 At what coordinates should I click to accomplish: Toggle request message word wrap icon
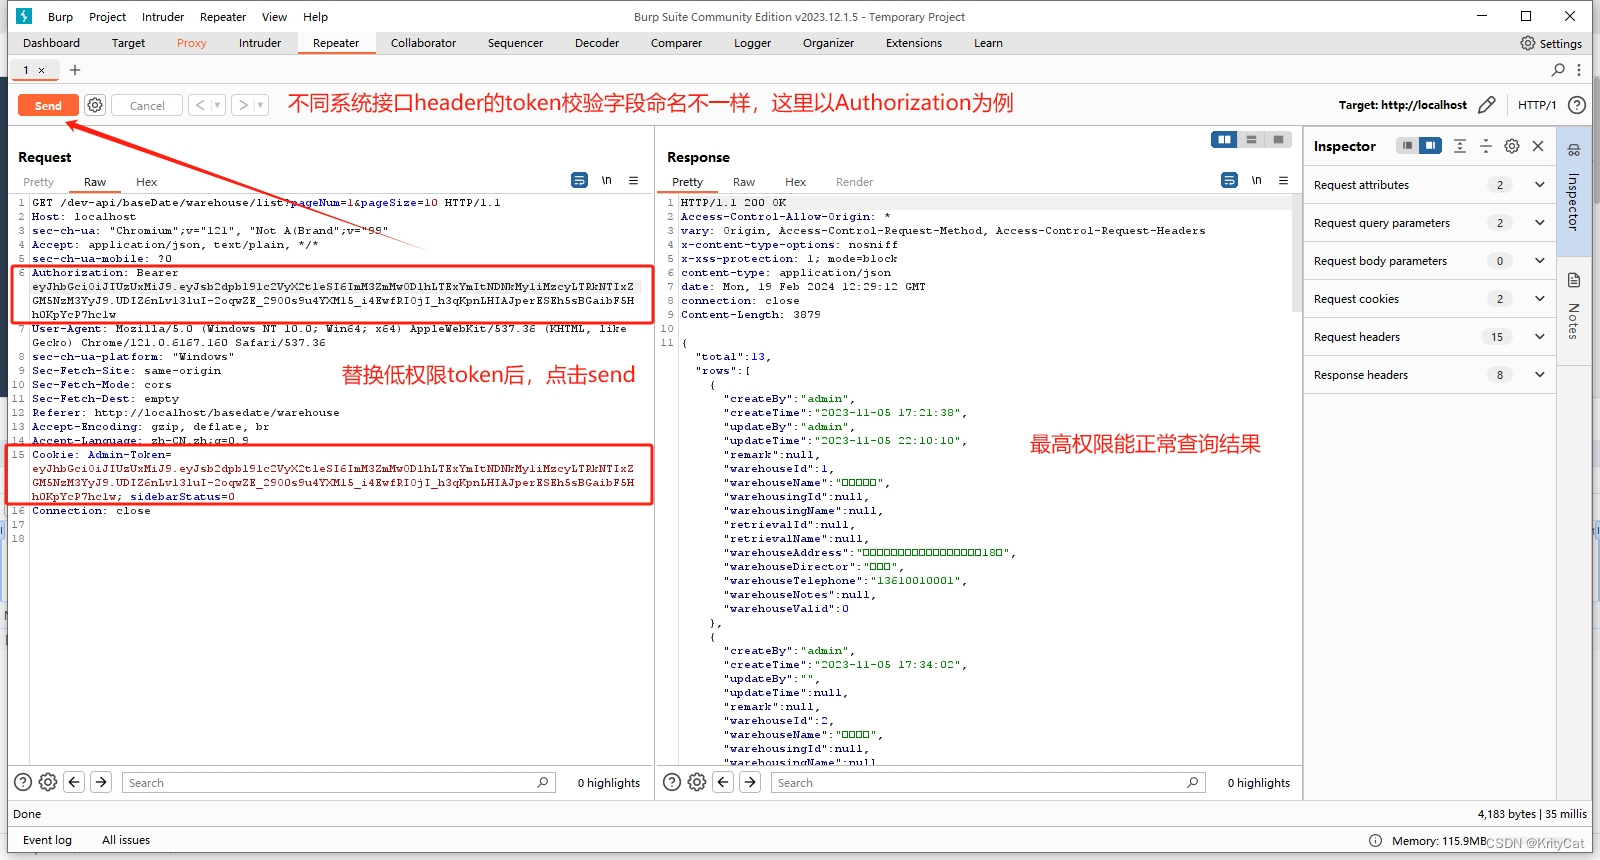point(580,180)
